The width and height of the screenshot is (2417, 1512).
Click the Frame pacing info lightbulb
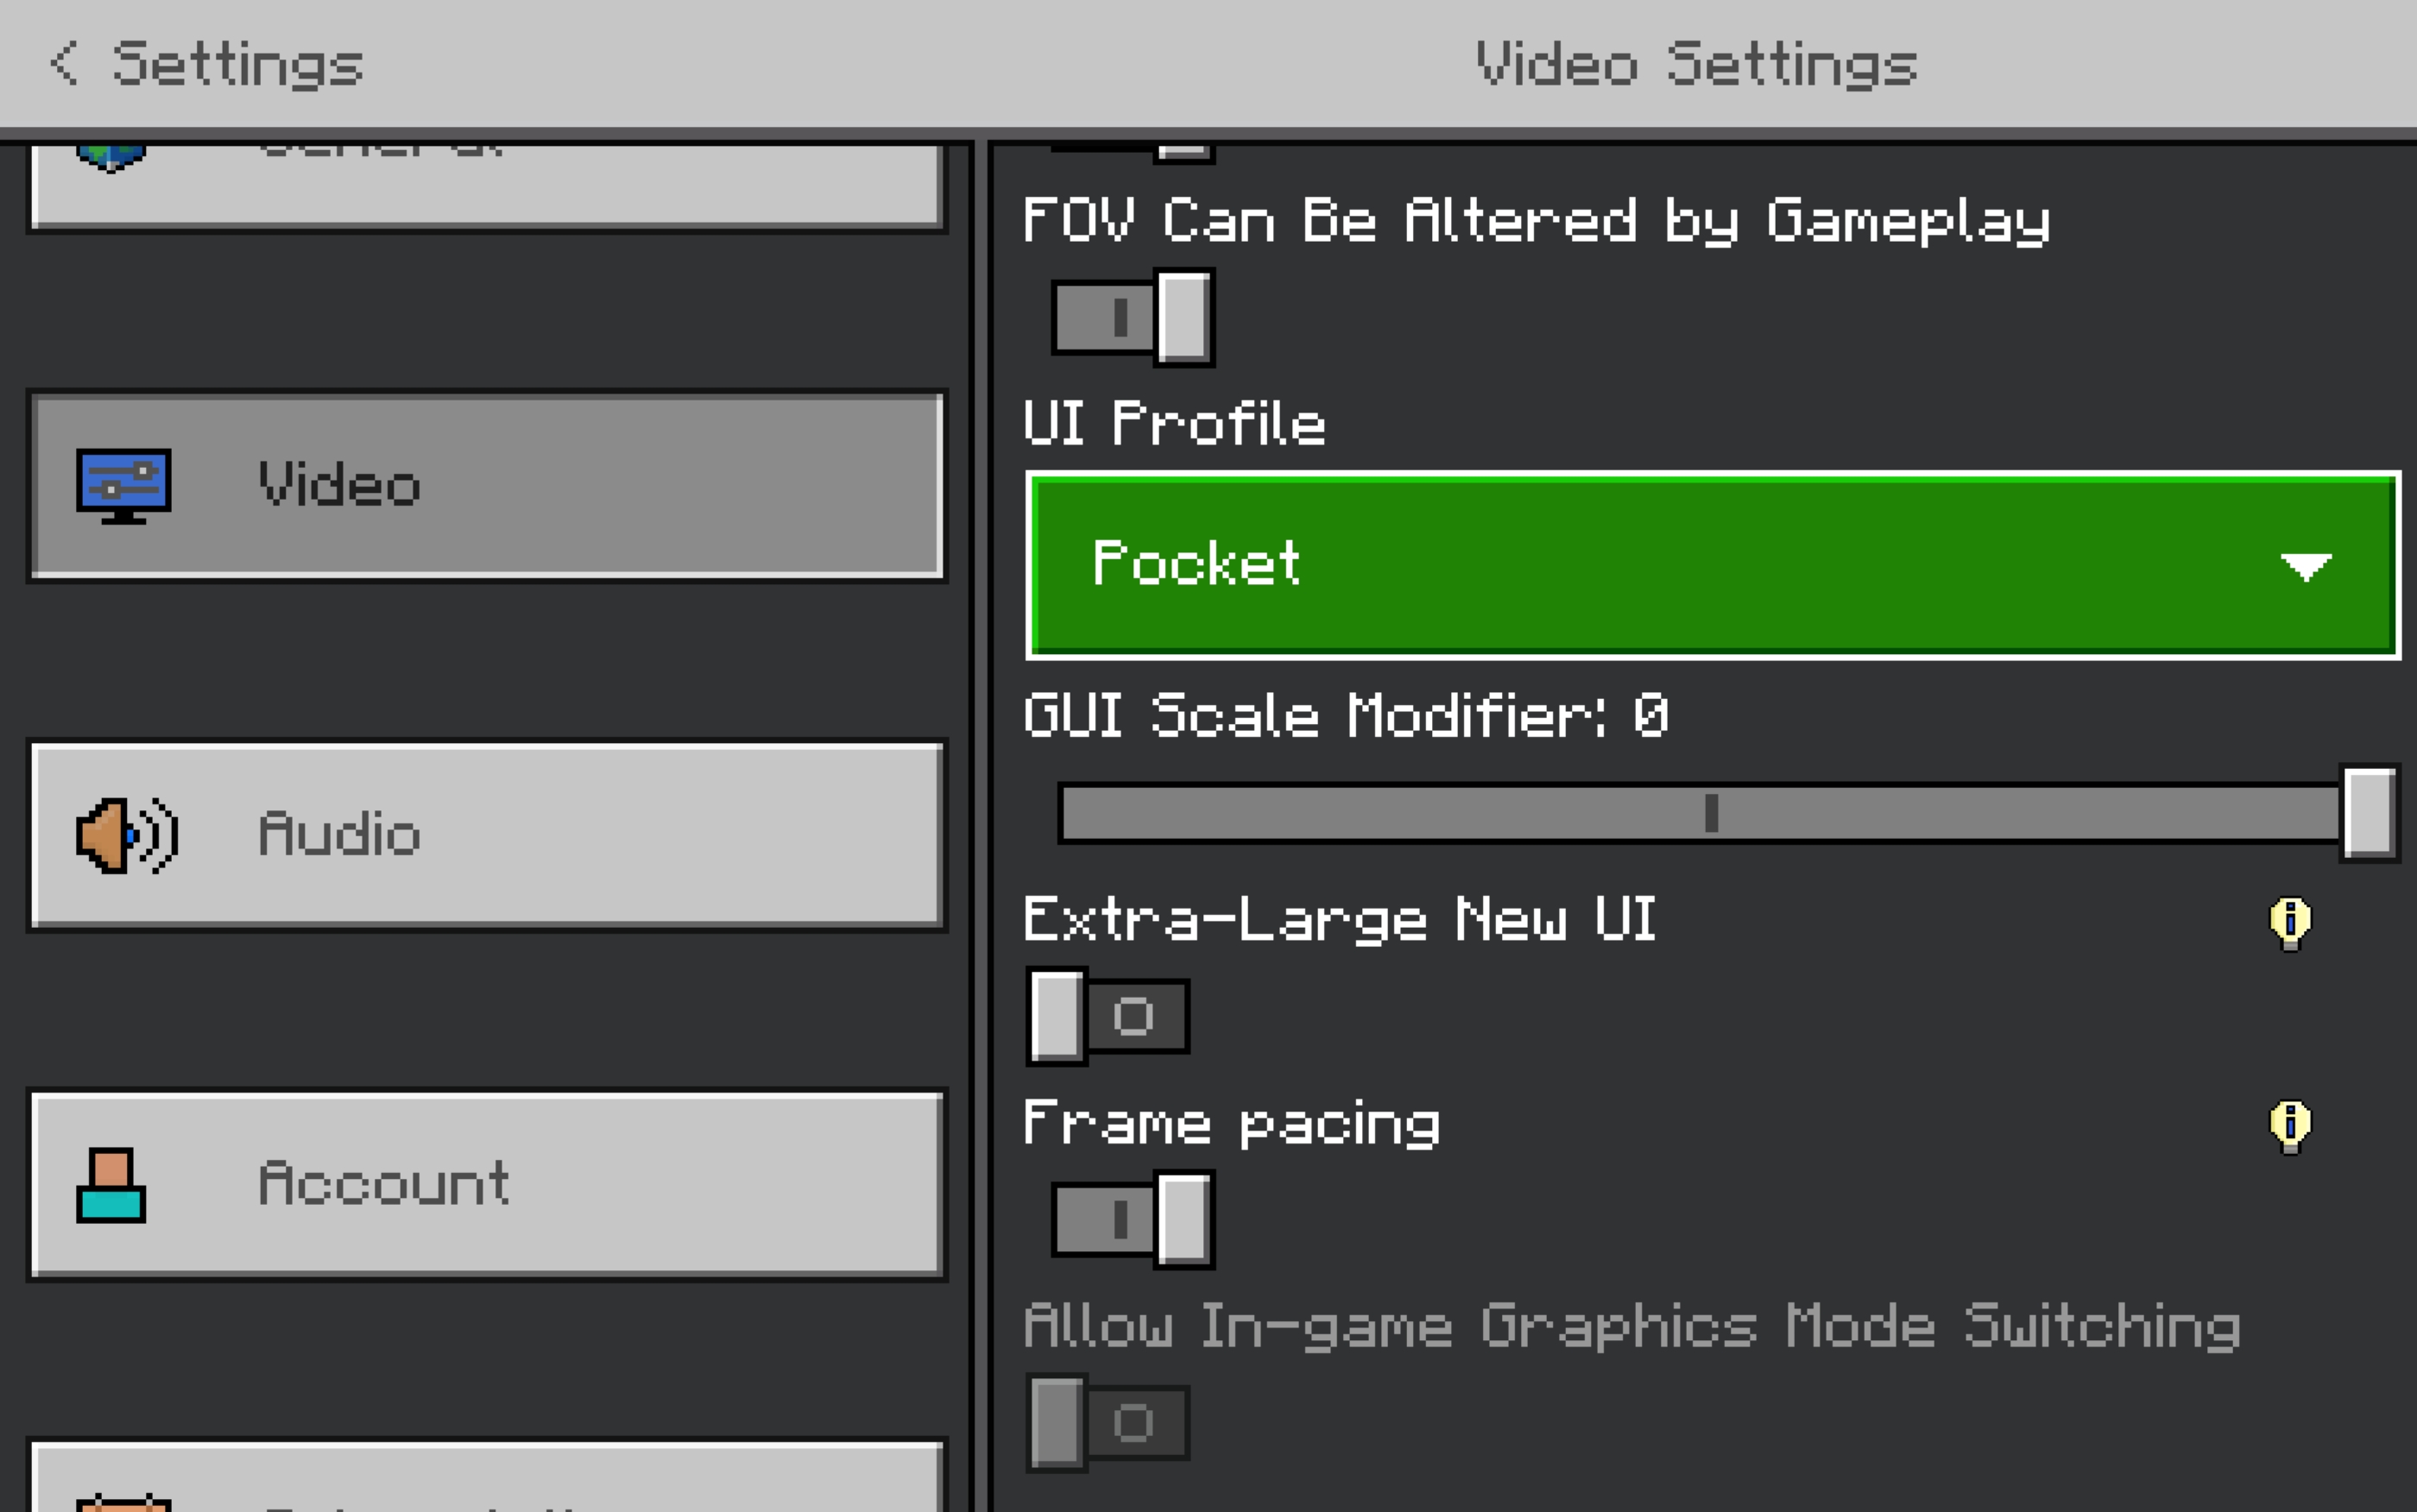coord(2290,1126)
